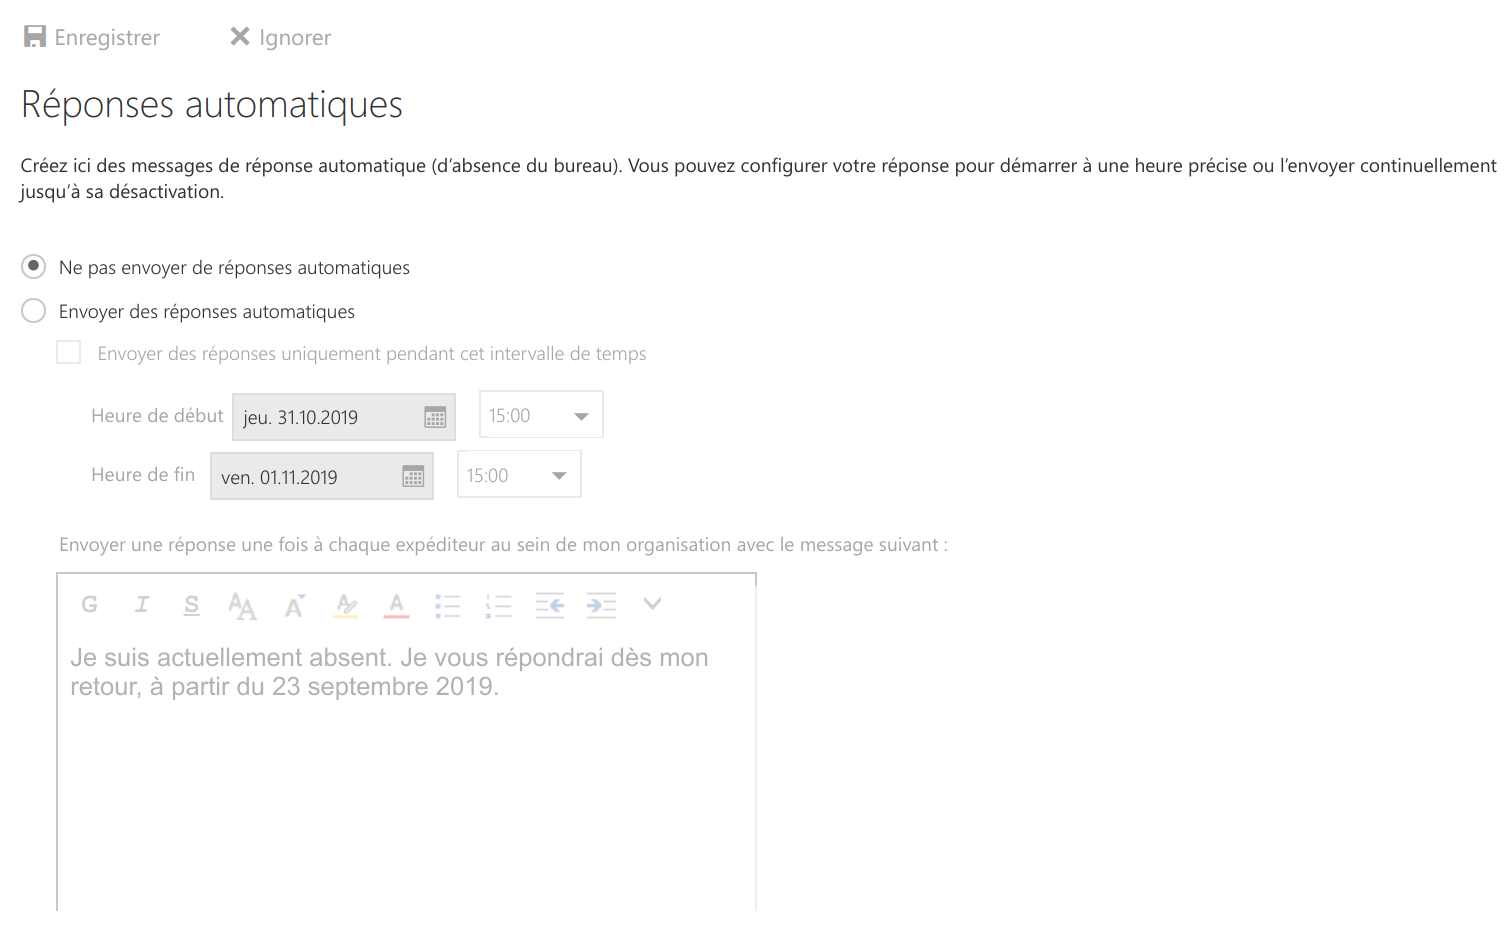This screenshot has height=927, width=1505.
Task: Insert a bulleted list
Action: coord(447,605)
